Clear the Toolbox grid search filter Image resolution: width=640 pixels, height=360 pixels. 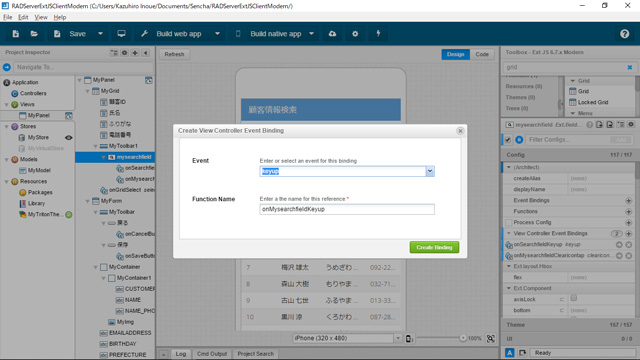coord(630,67)
